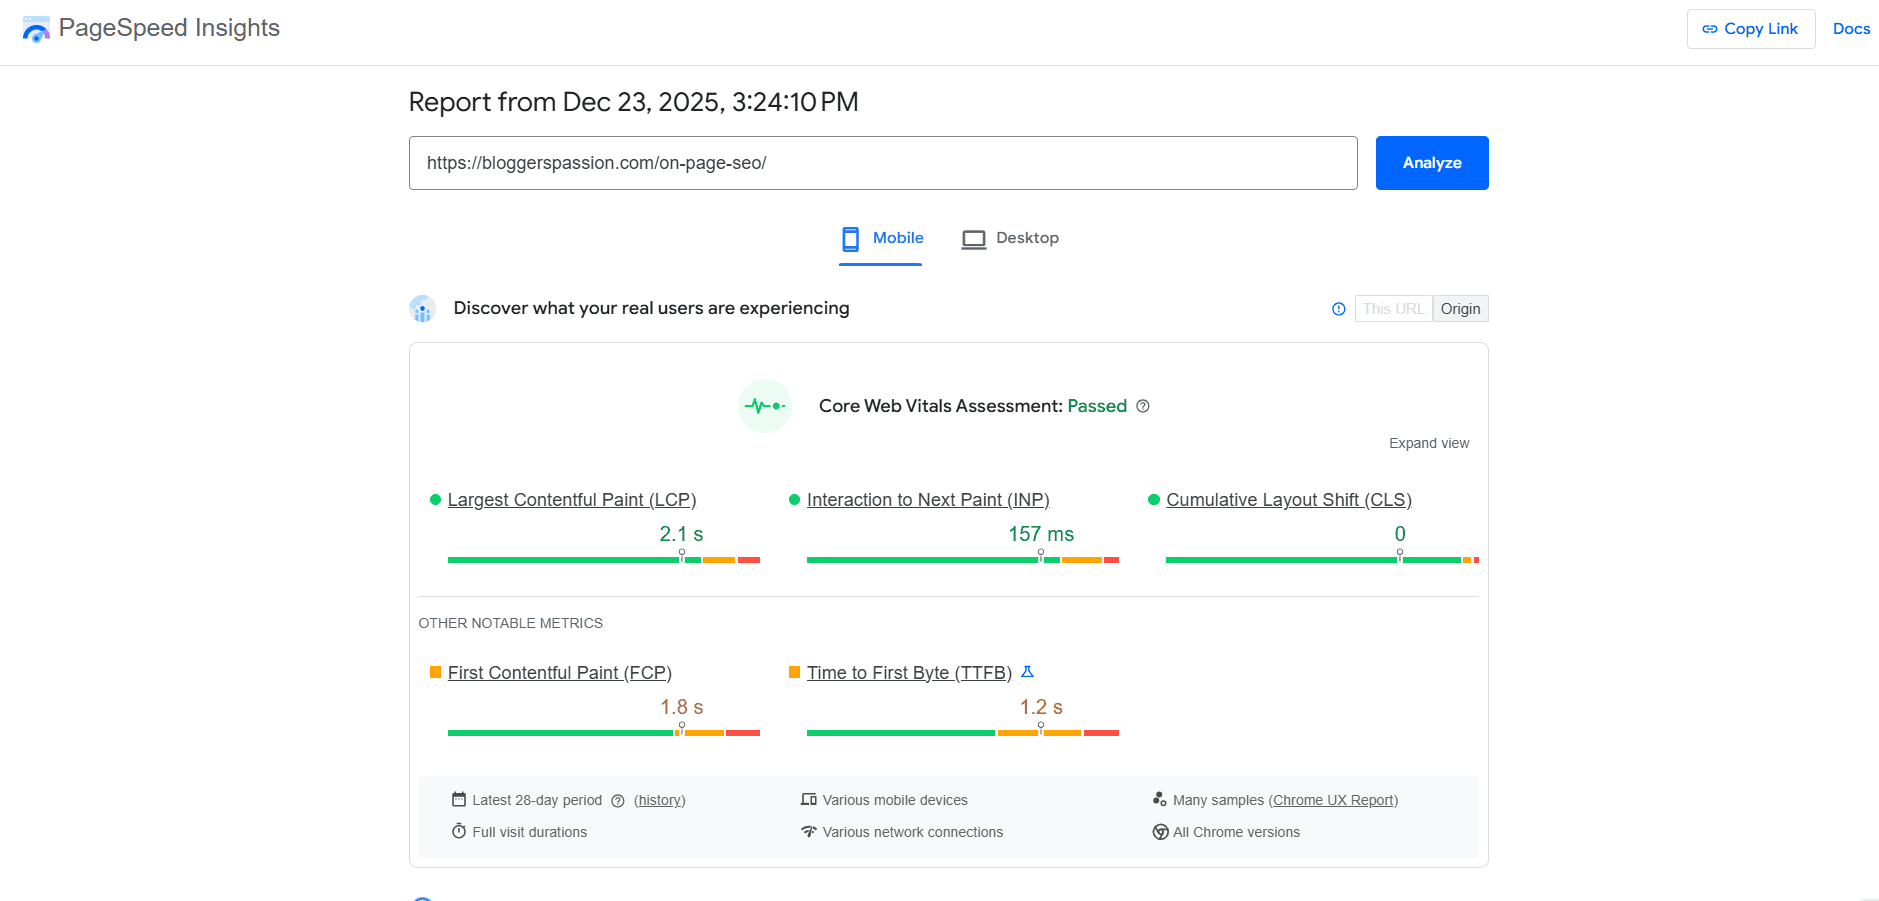Click the Analyze button
Viewport: 1879px width, 901px height.
tap(1431, 162)
